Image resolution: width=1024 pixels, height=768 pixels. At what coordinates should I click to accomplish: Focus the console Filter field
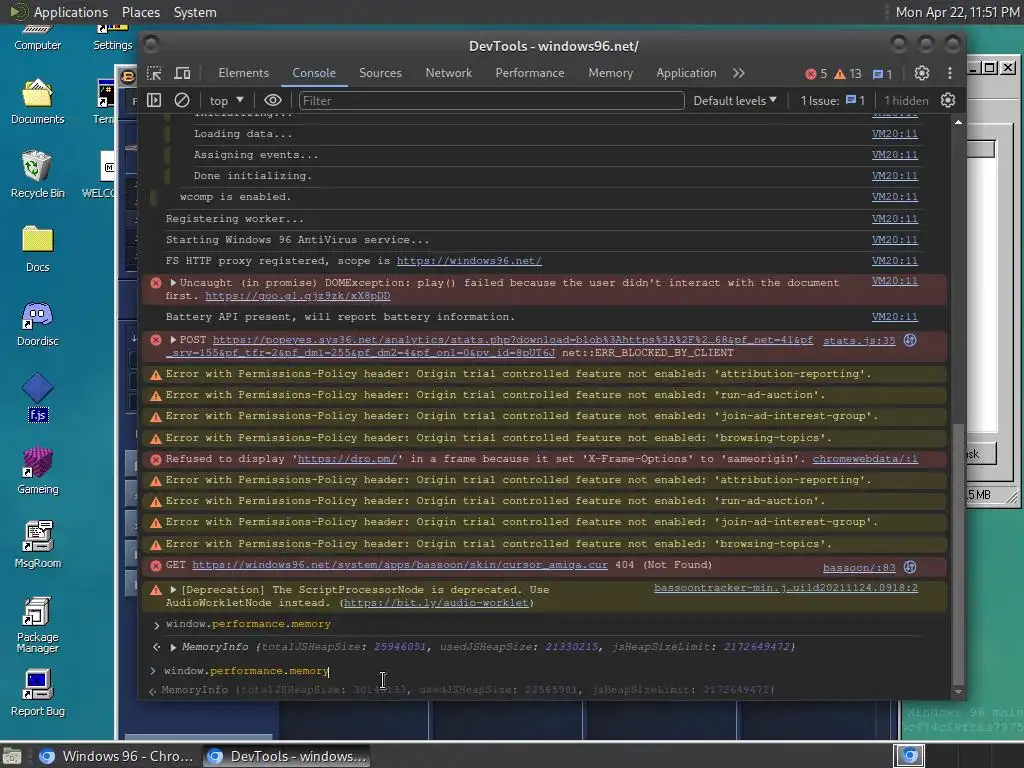coord(492,101)
